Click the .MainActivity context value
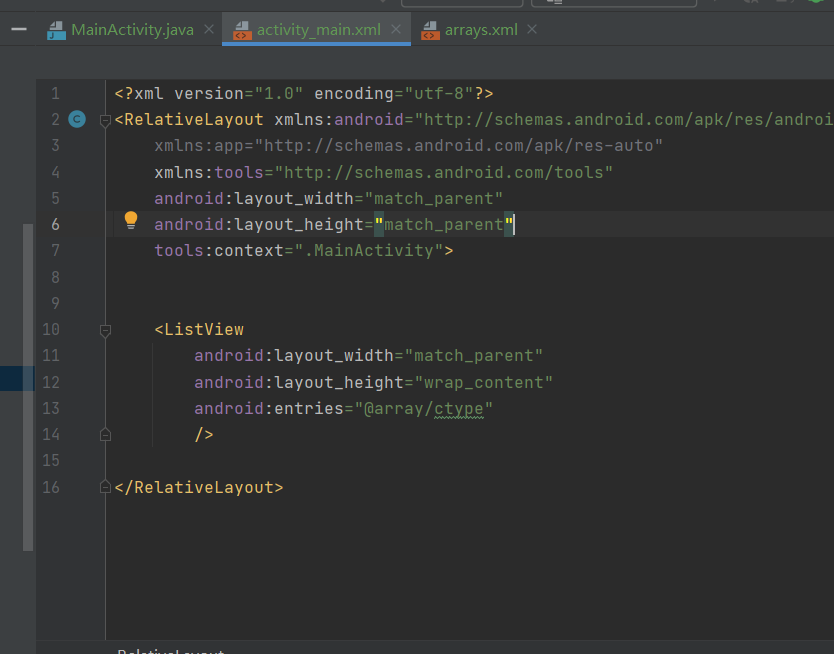The height and width of the screenshot is (654, 834). pyautogui.click(x=374, y=251)
